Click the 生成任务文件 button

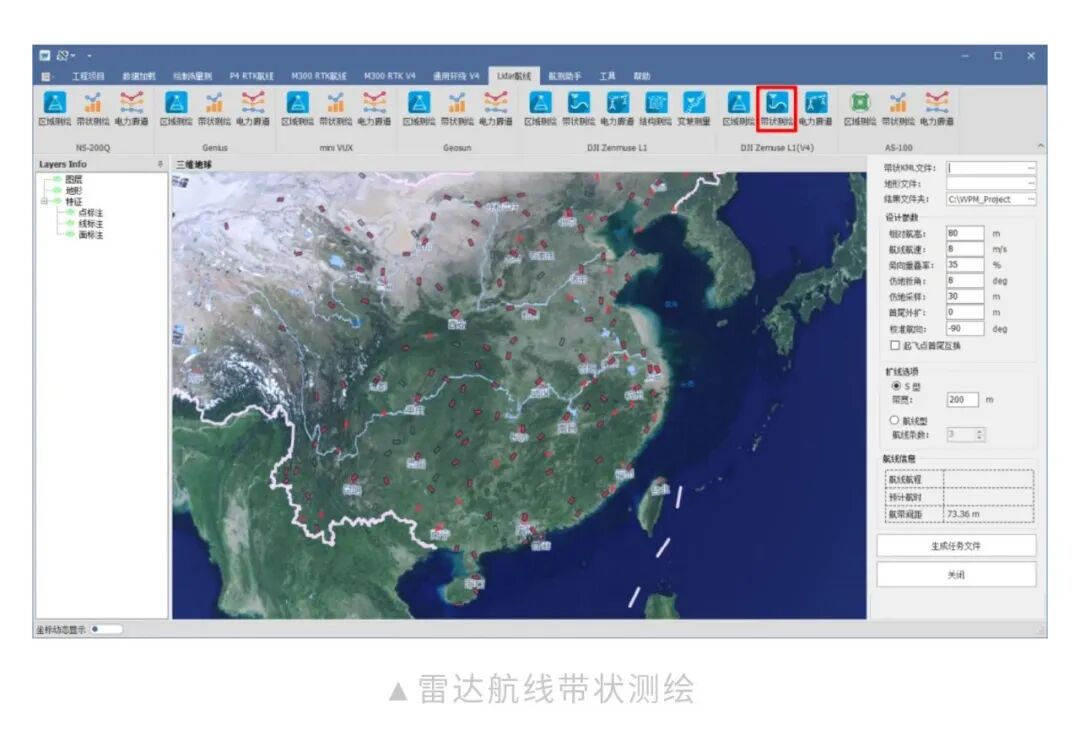(x=956, y=545)
